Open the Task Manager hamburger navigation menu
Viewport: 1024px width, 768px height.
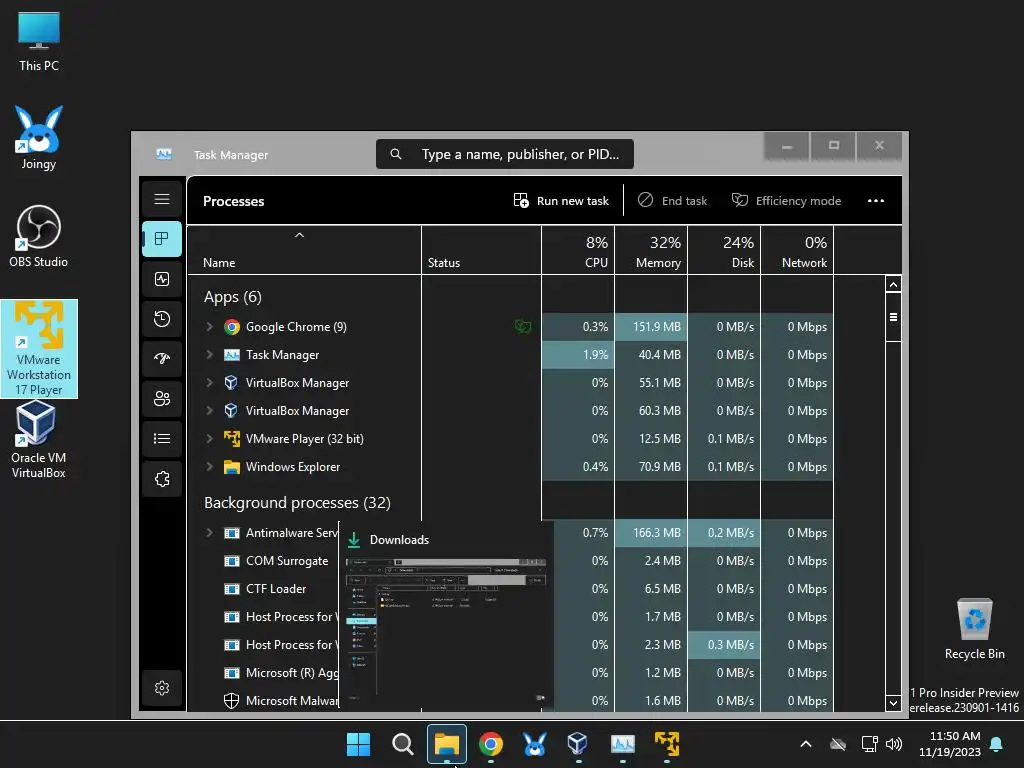point(162,199)
